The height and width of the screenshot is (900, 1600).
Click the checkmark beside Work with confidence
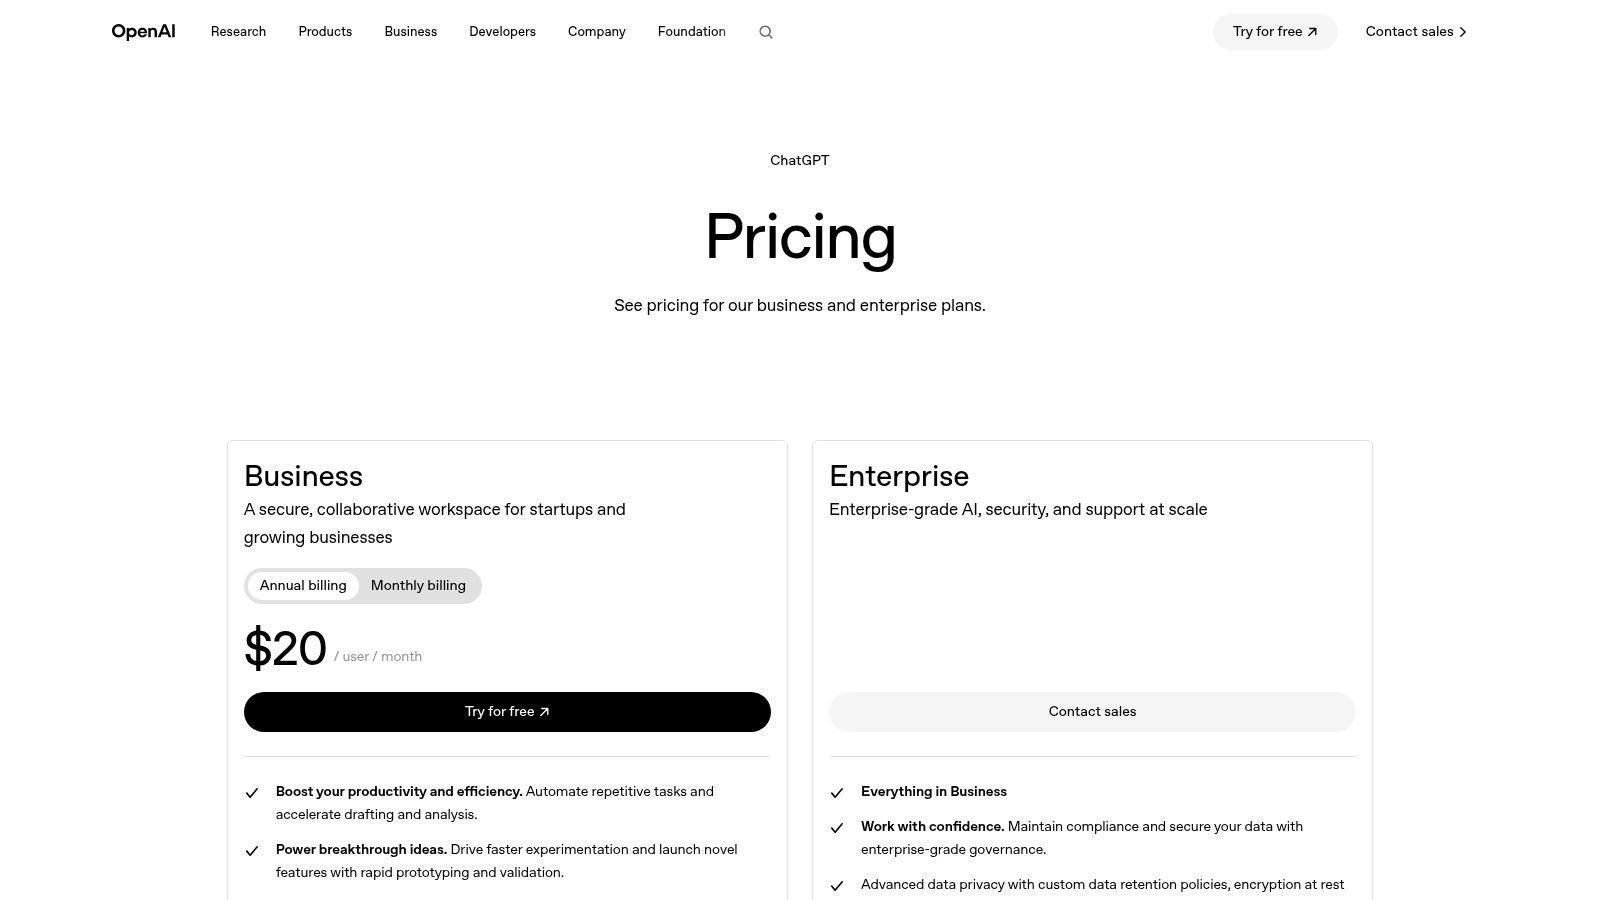(837, 828)
